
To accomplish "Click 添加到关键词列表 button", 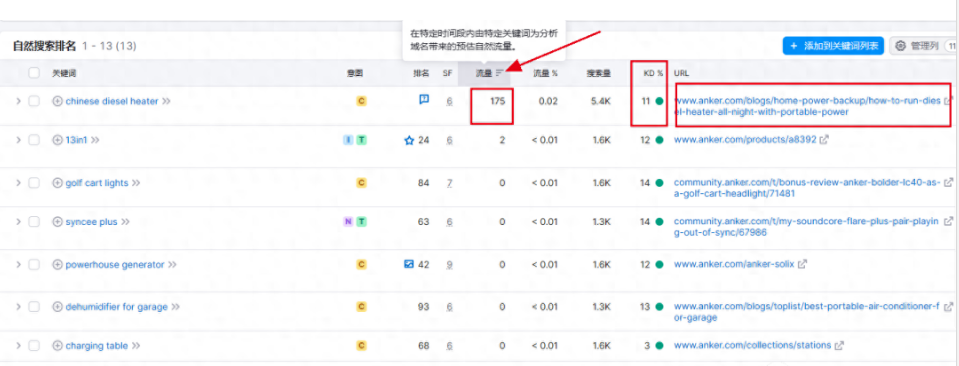I will click(833, 46).
